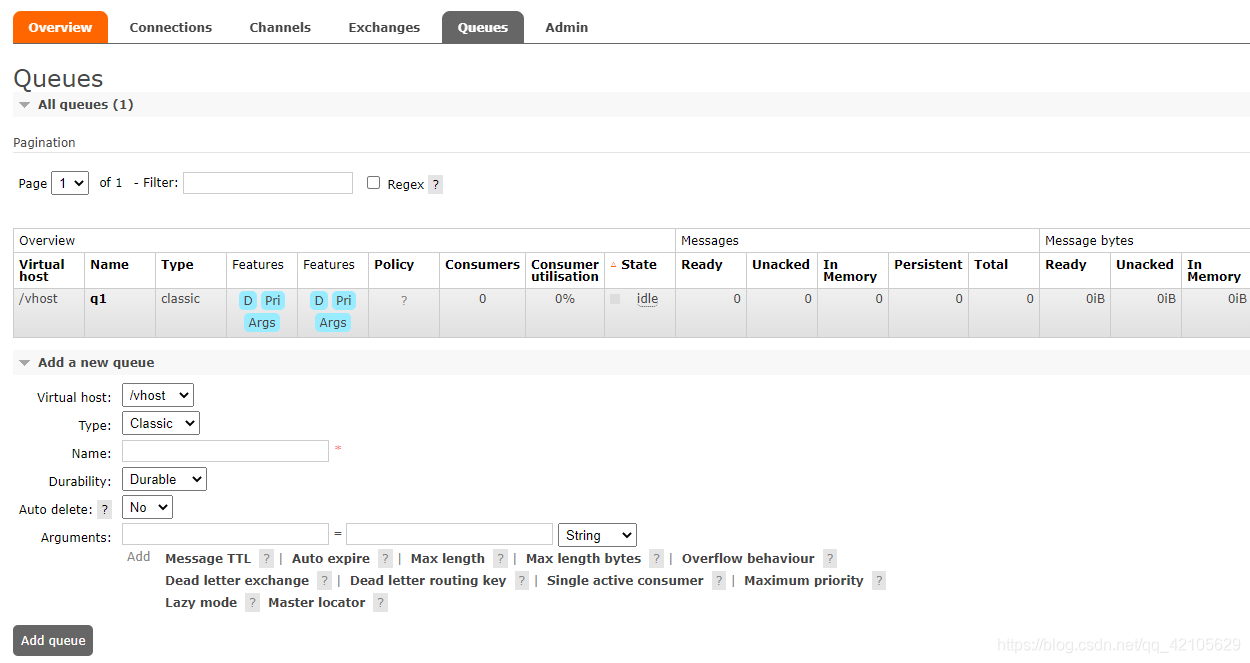This screenshot has width=1250, height=663.
Task: Enable the Regex filter checkbox
Action: (x=373, y=183)
